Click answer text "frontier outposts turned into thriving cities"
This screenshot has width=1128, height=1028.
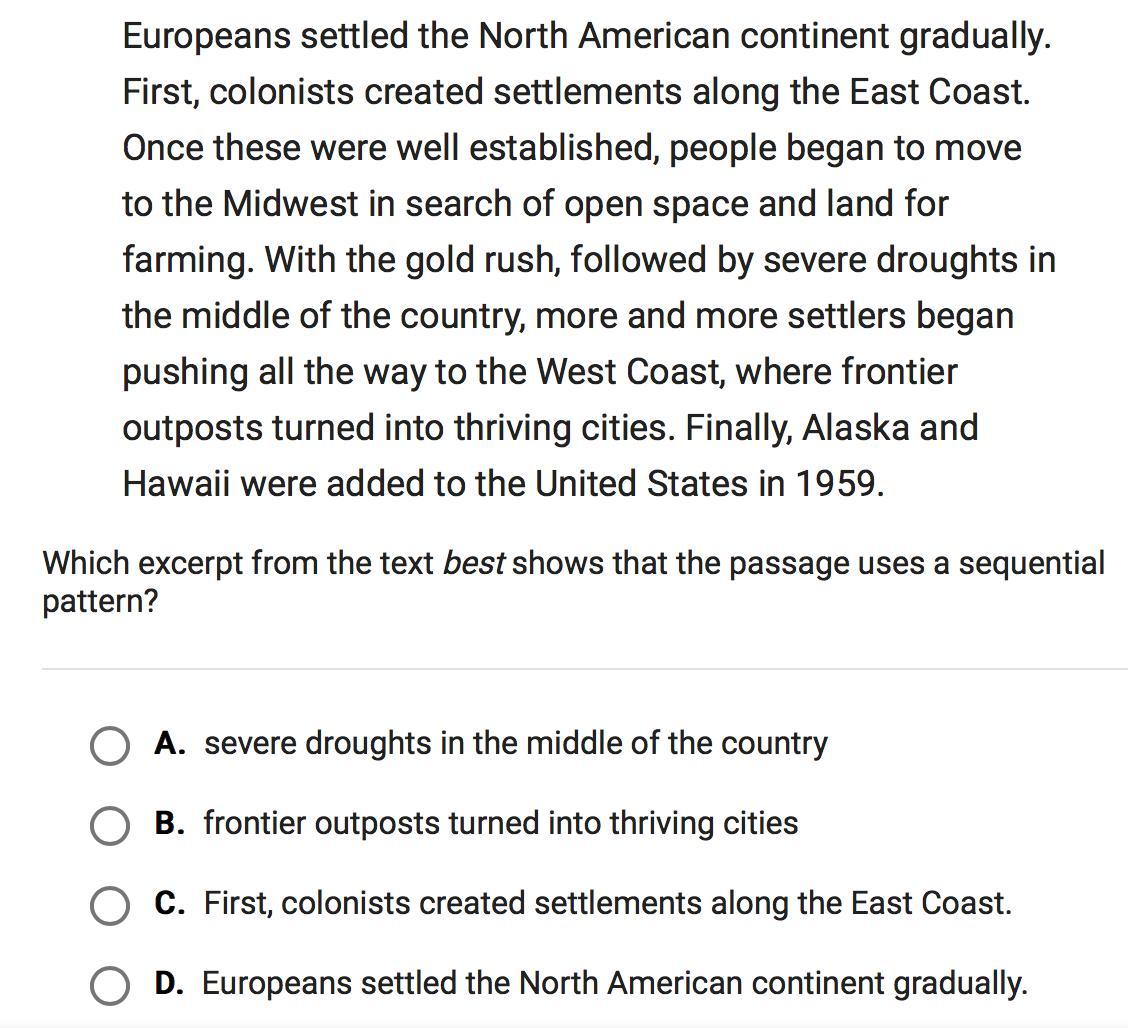(500, 824)
